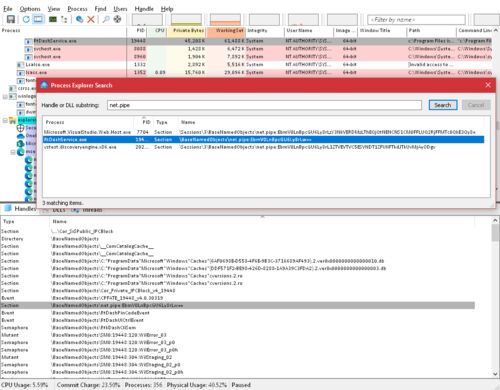Select the process row with PID 1332
This screenshot has width=500, height=390.
246,64
